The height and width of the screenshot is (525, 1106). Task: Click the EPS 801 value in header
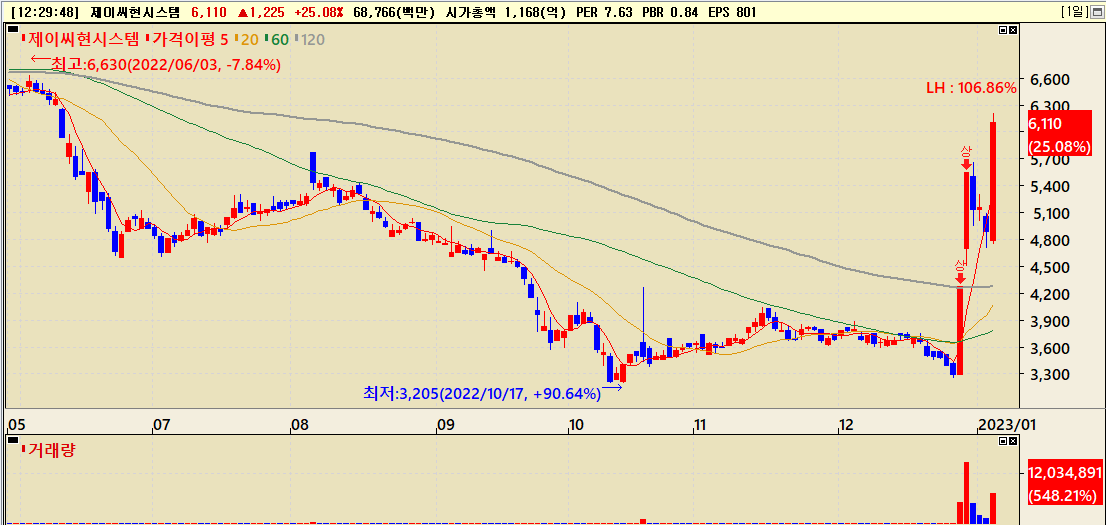[x=731, y=12]
